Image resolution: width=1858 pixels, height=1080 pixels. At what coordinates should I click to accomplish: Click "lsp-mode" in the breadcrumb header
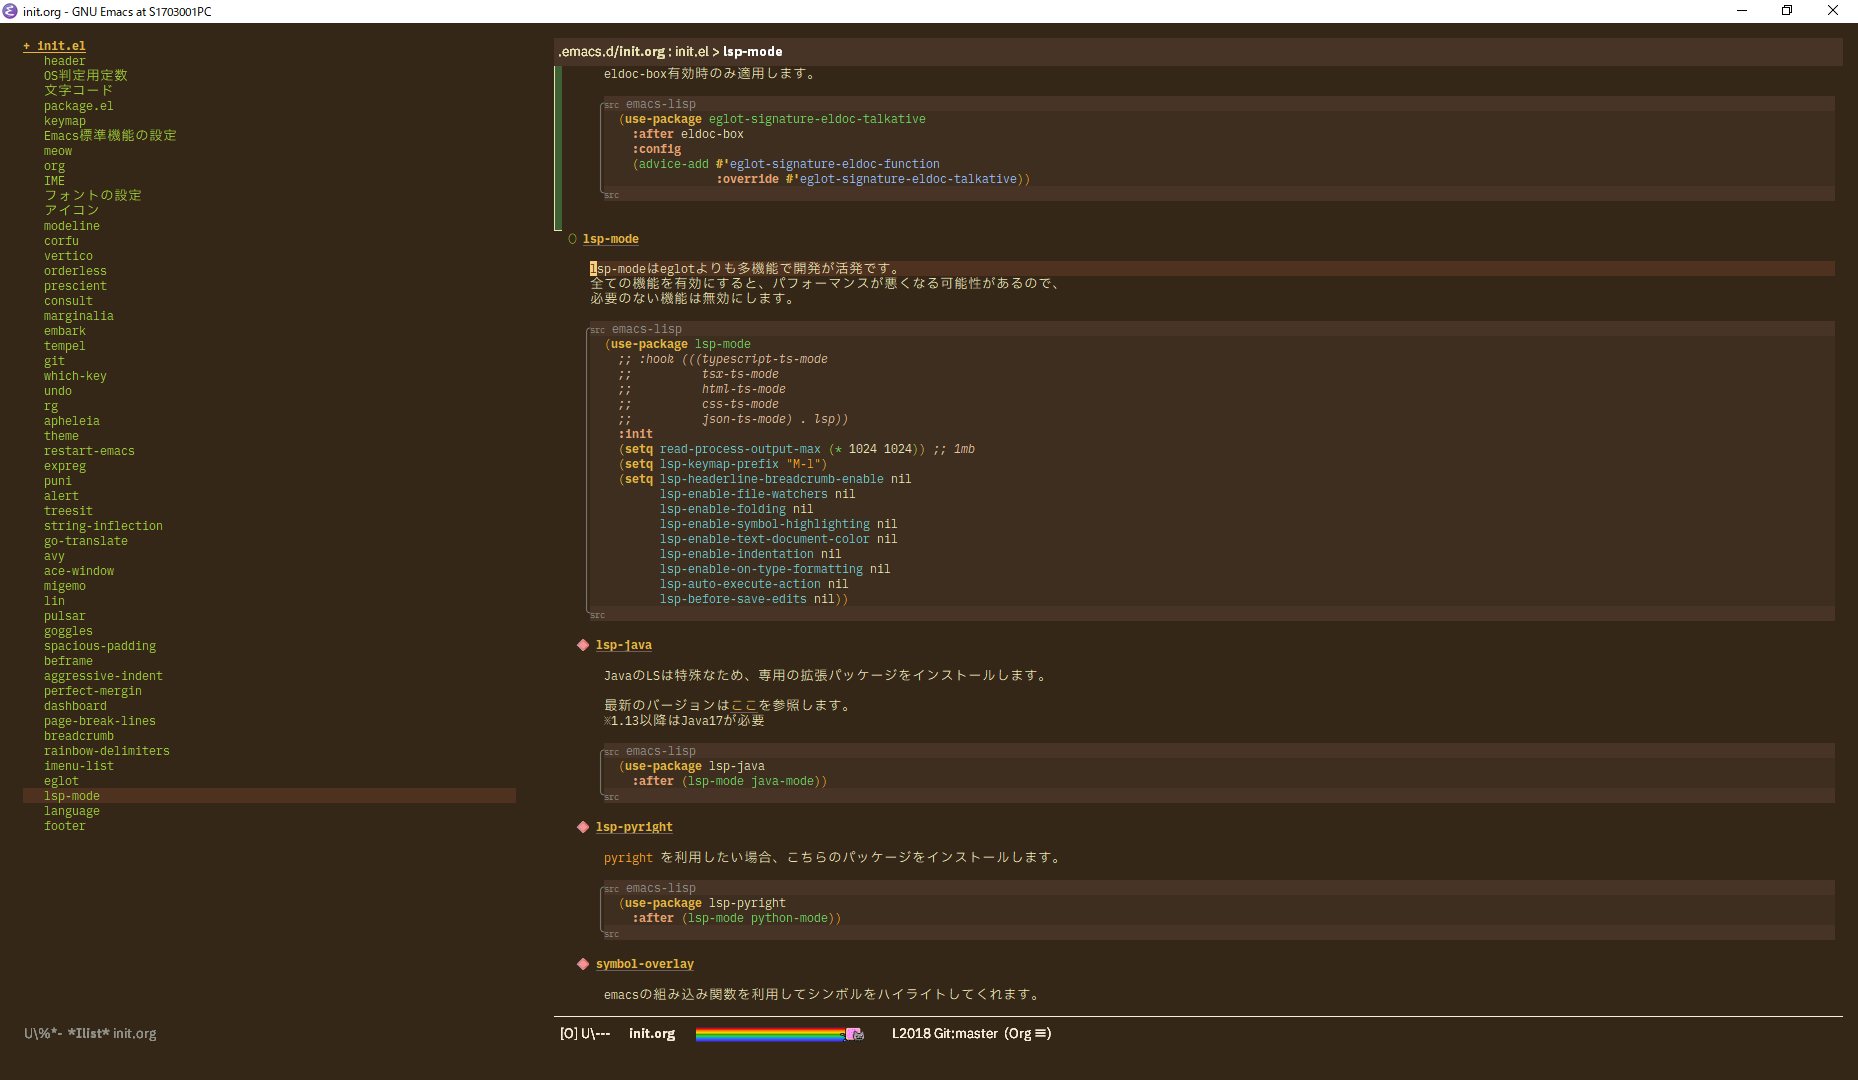(752, 51)
